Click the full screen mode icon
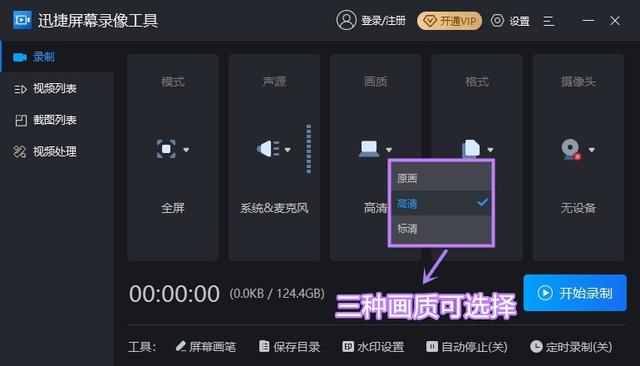The height and width of the screenshot is (366, 640). (x=166, y=149)
